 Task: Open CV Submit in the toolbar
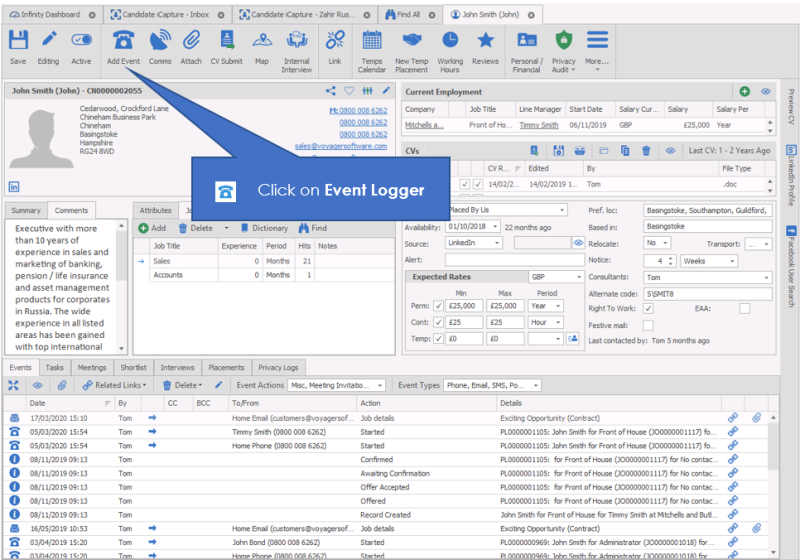coord(225,41)
